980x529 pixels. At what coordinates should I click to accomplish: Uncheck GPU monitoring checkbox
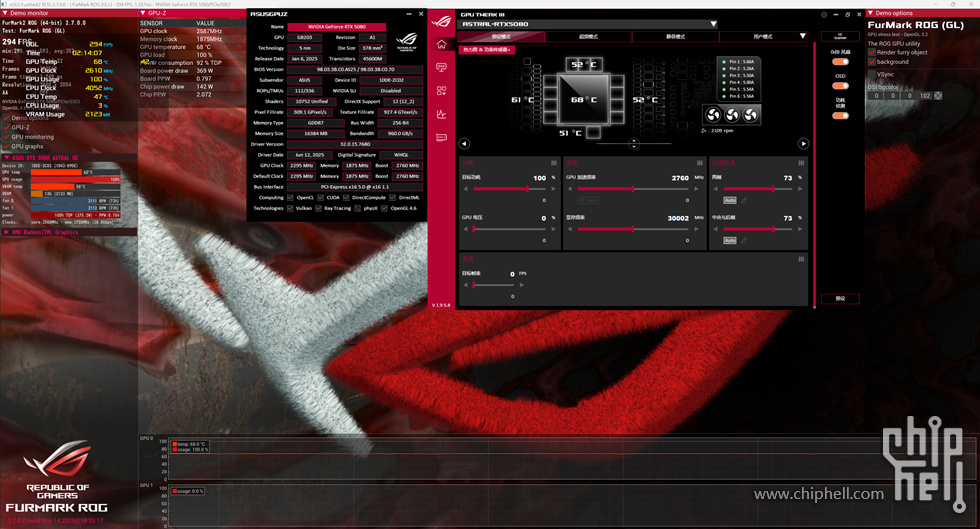pos(6,137)
